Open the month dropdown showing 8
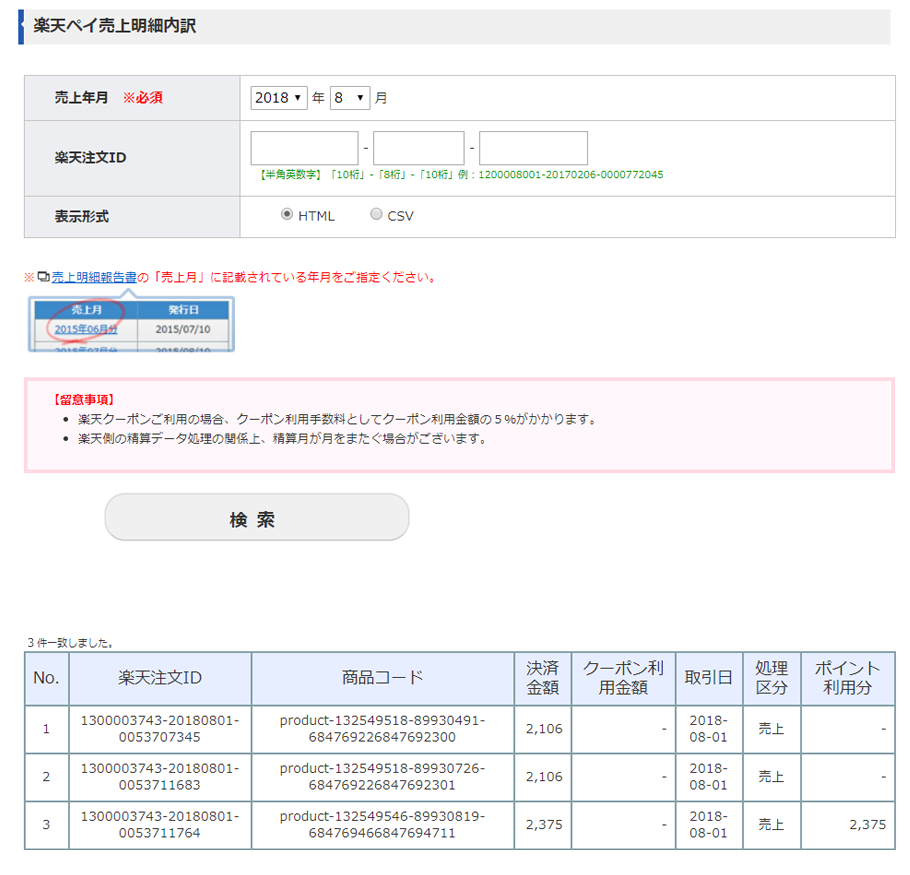 point(349,98)
